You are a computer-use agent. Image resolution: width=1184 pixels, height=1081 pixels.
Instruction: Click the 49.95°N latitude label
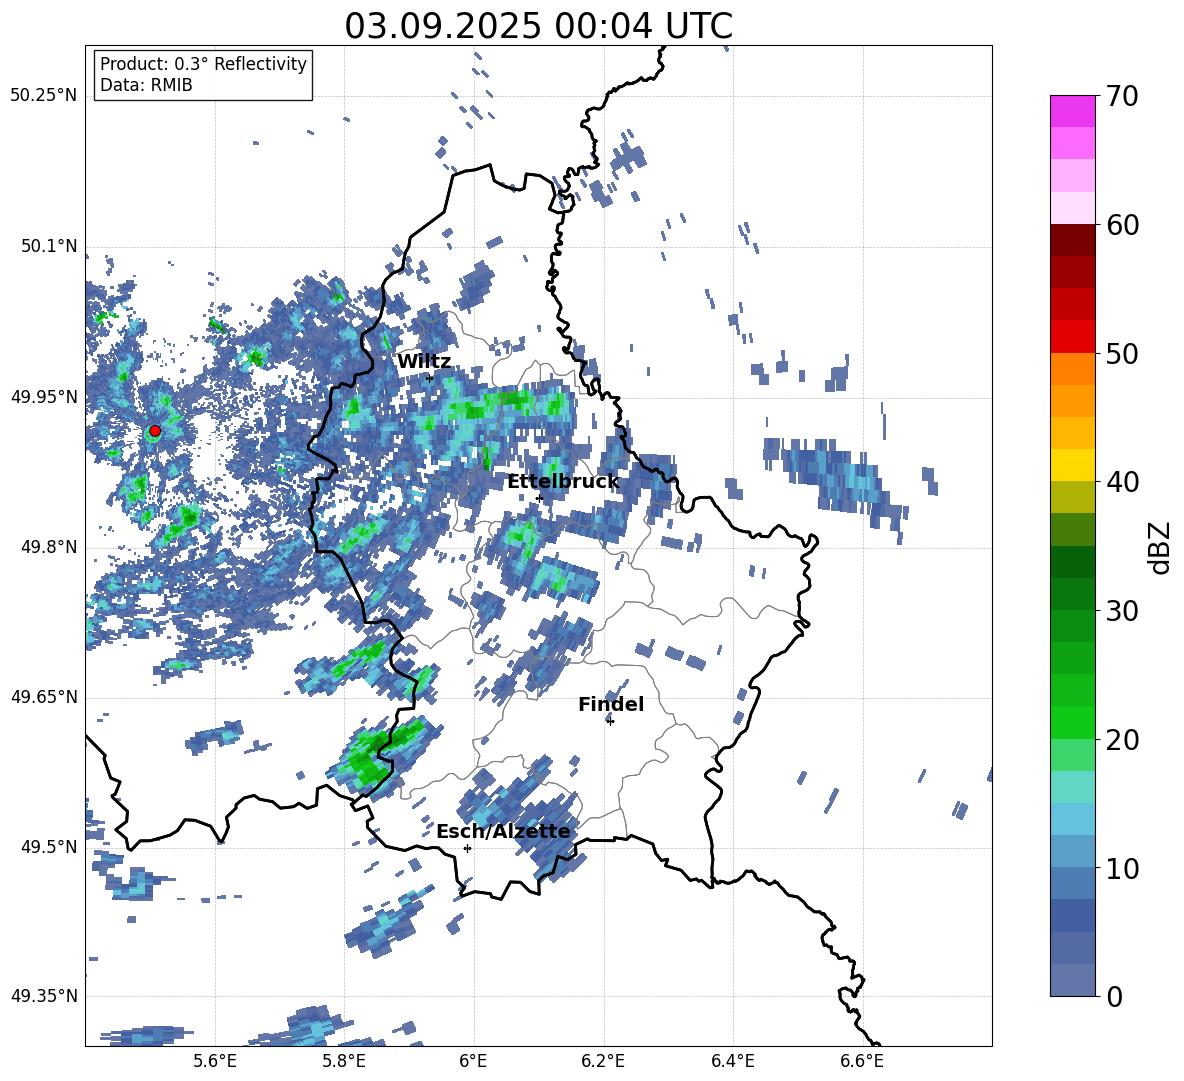[x=44, y=396]
